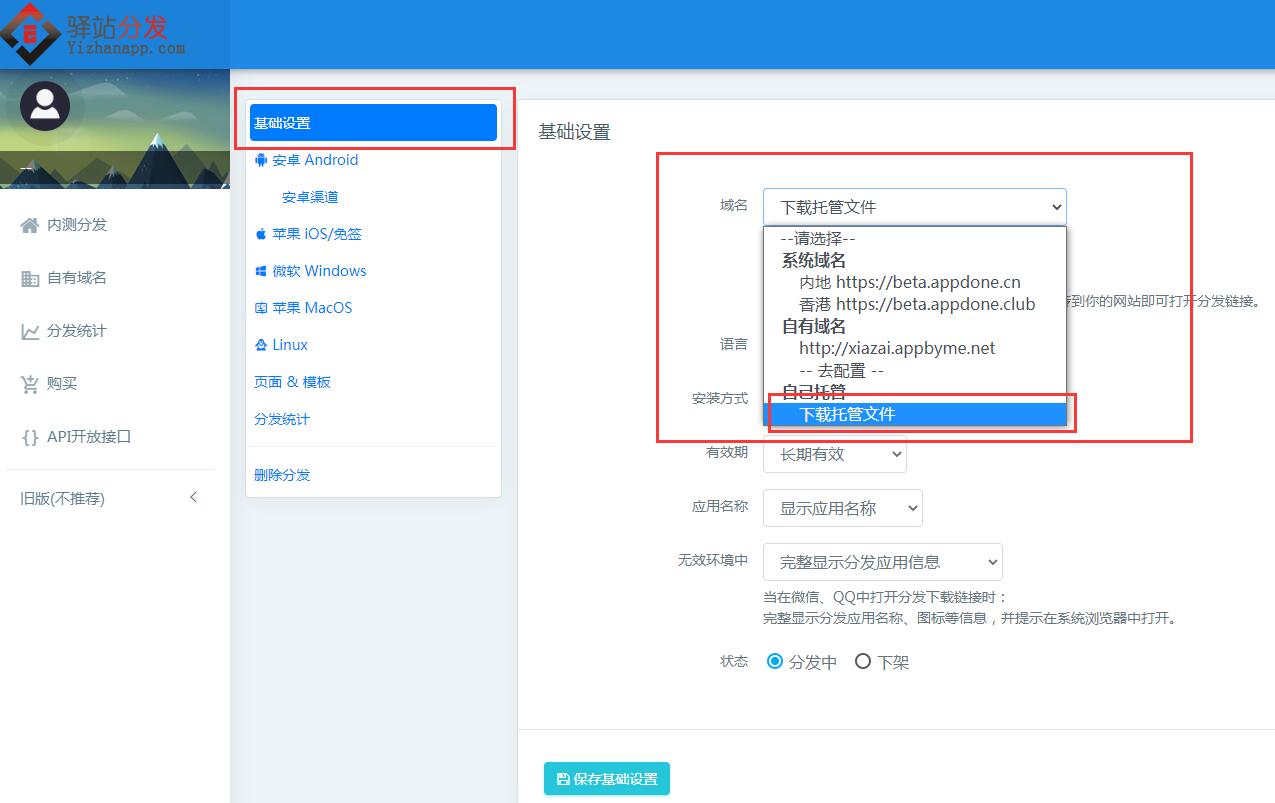Screen dimensions: 1275x803
Task: Click the Windows logo icon
Action: click(x=261, y=271)
